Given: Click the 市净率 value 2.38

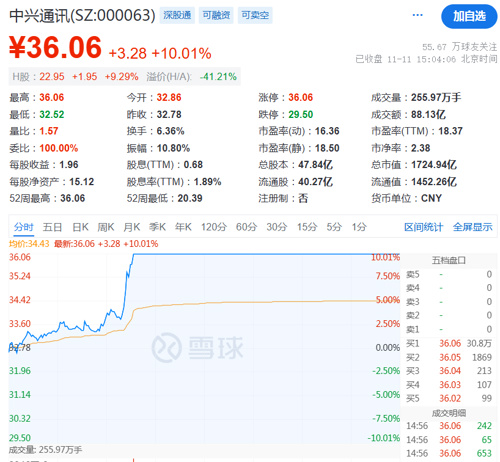Looking at the screenshot, I should 421,148.
